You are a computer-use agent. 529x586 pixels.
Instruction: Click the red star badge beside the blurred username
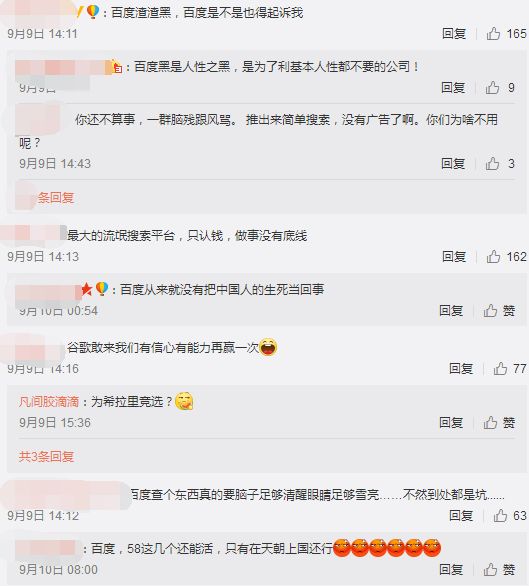(87, 289)
